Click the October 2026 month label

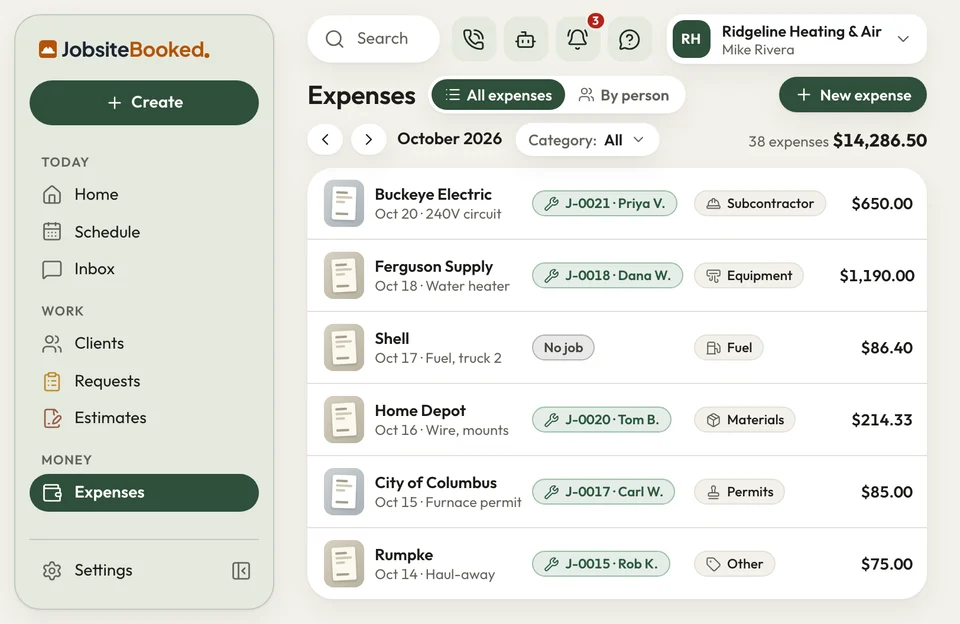[449, 139]
